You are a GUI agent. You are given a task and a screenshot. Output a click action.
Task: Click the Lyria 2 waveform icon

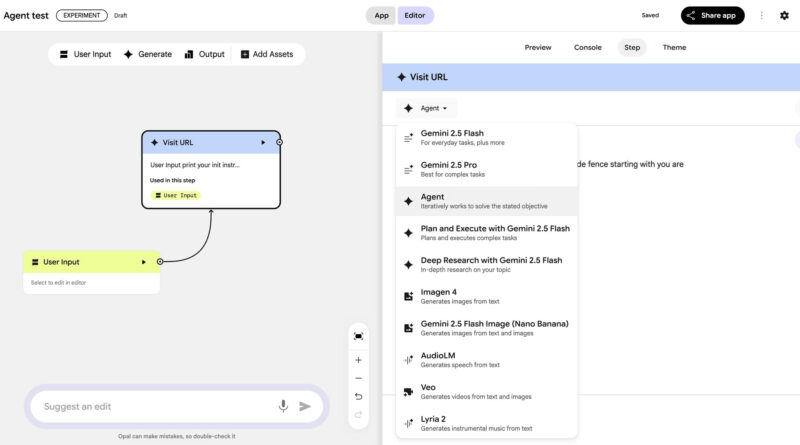tap(409, 423)
